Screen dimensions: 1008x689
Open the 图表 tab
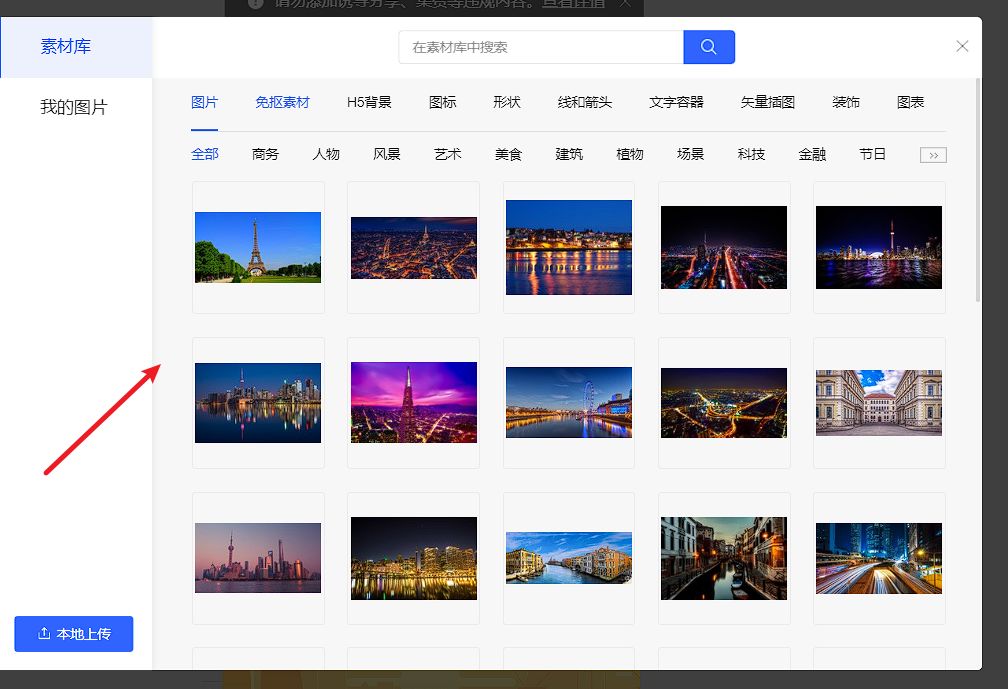[910, 102]
